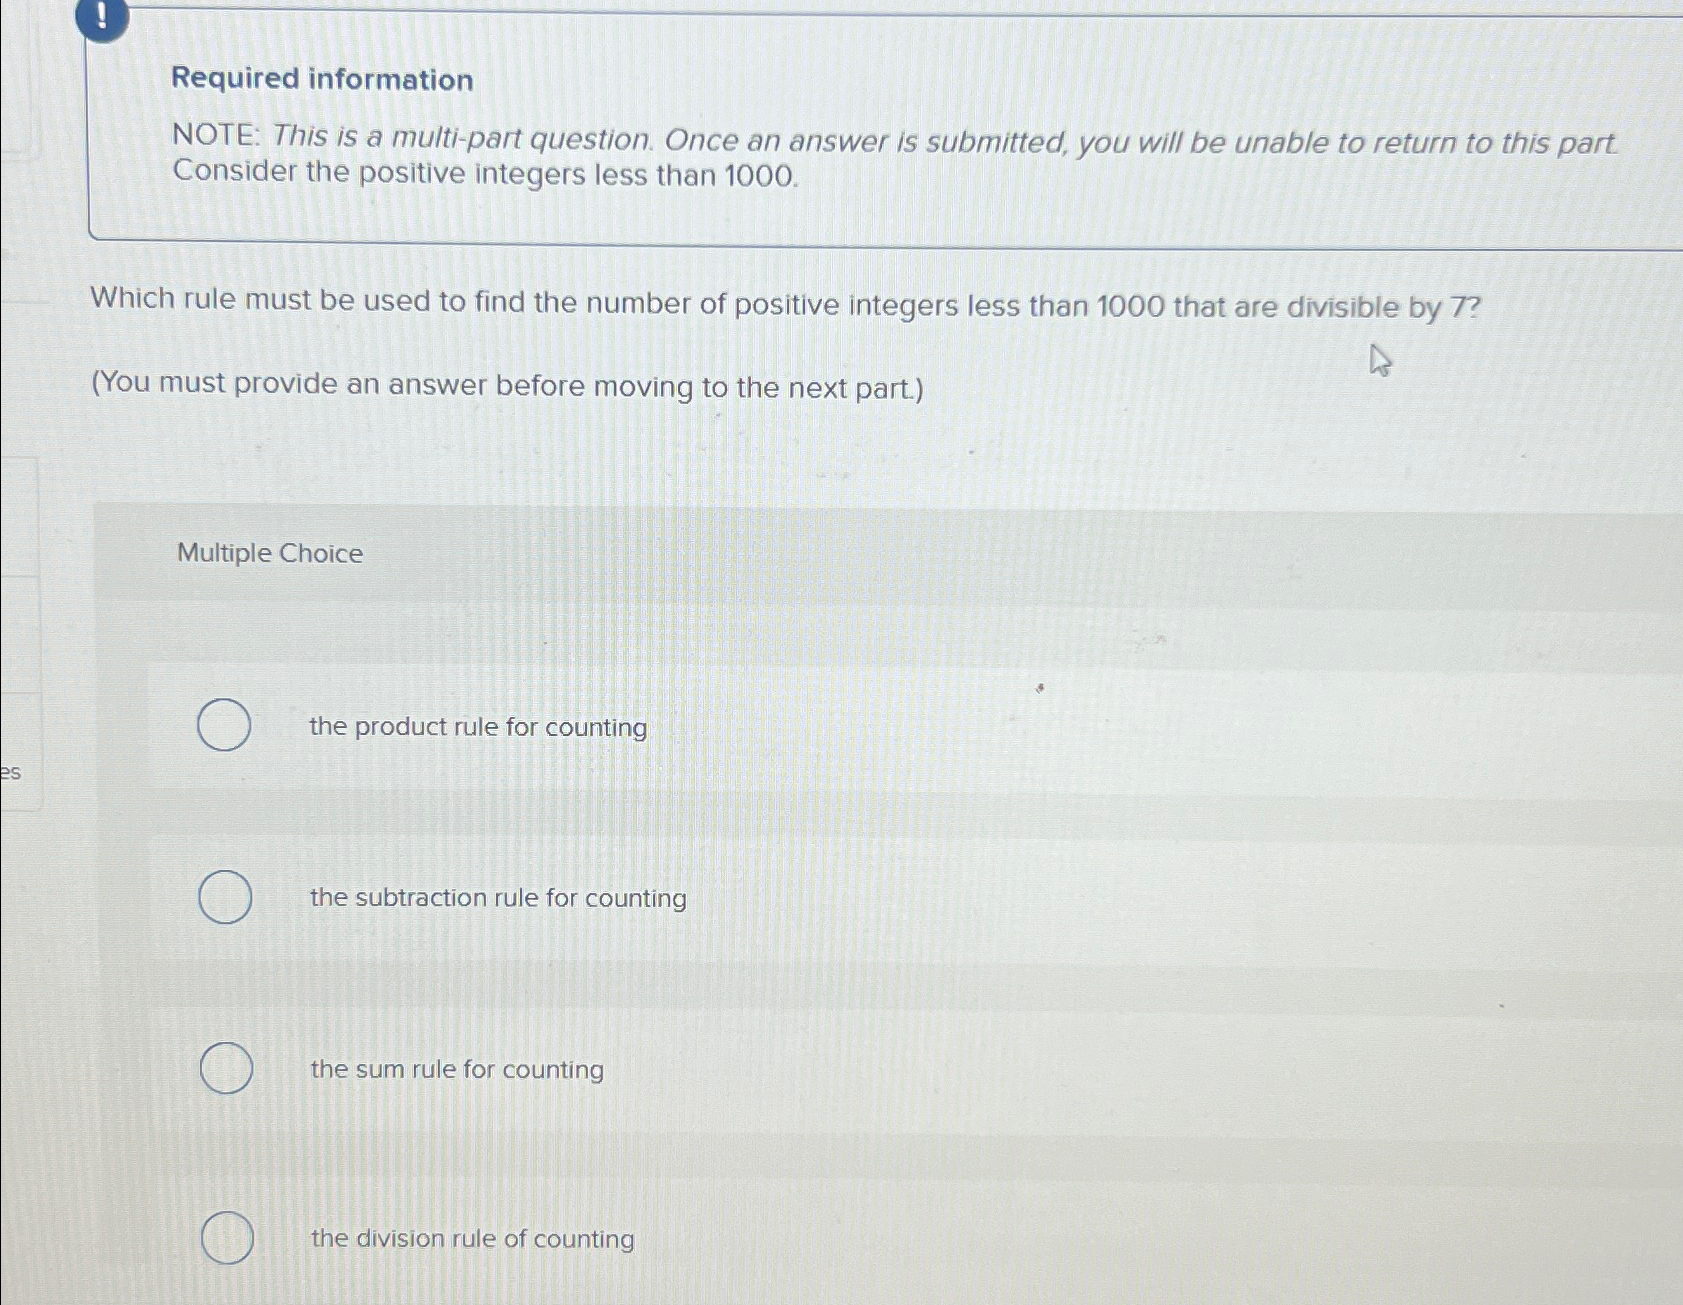Image resolution: width=1683 pixels, height=1305 pixels.
Task: Click the product rule answer label text
Action: coord(477,727)
